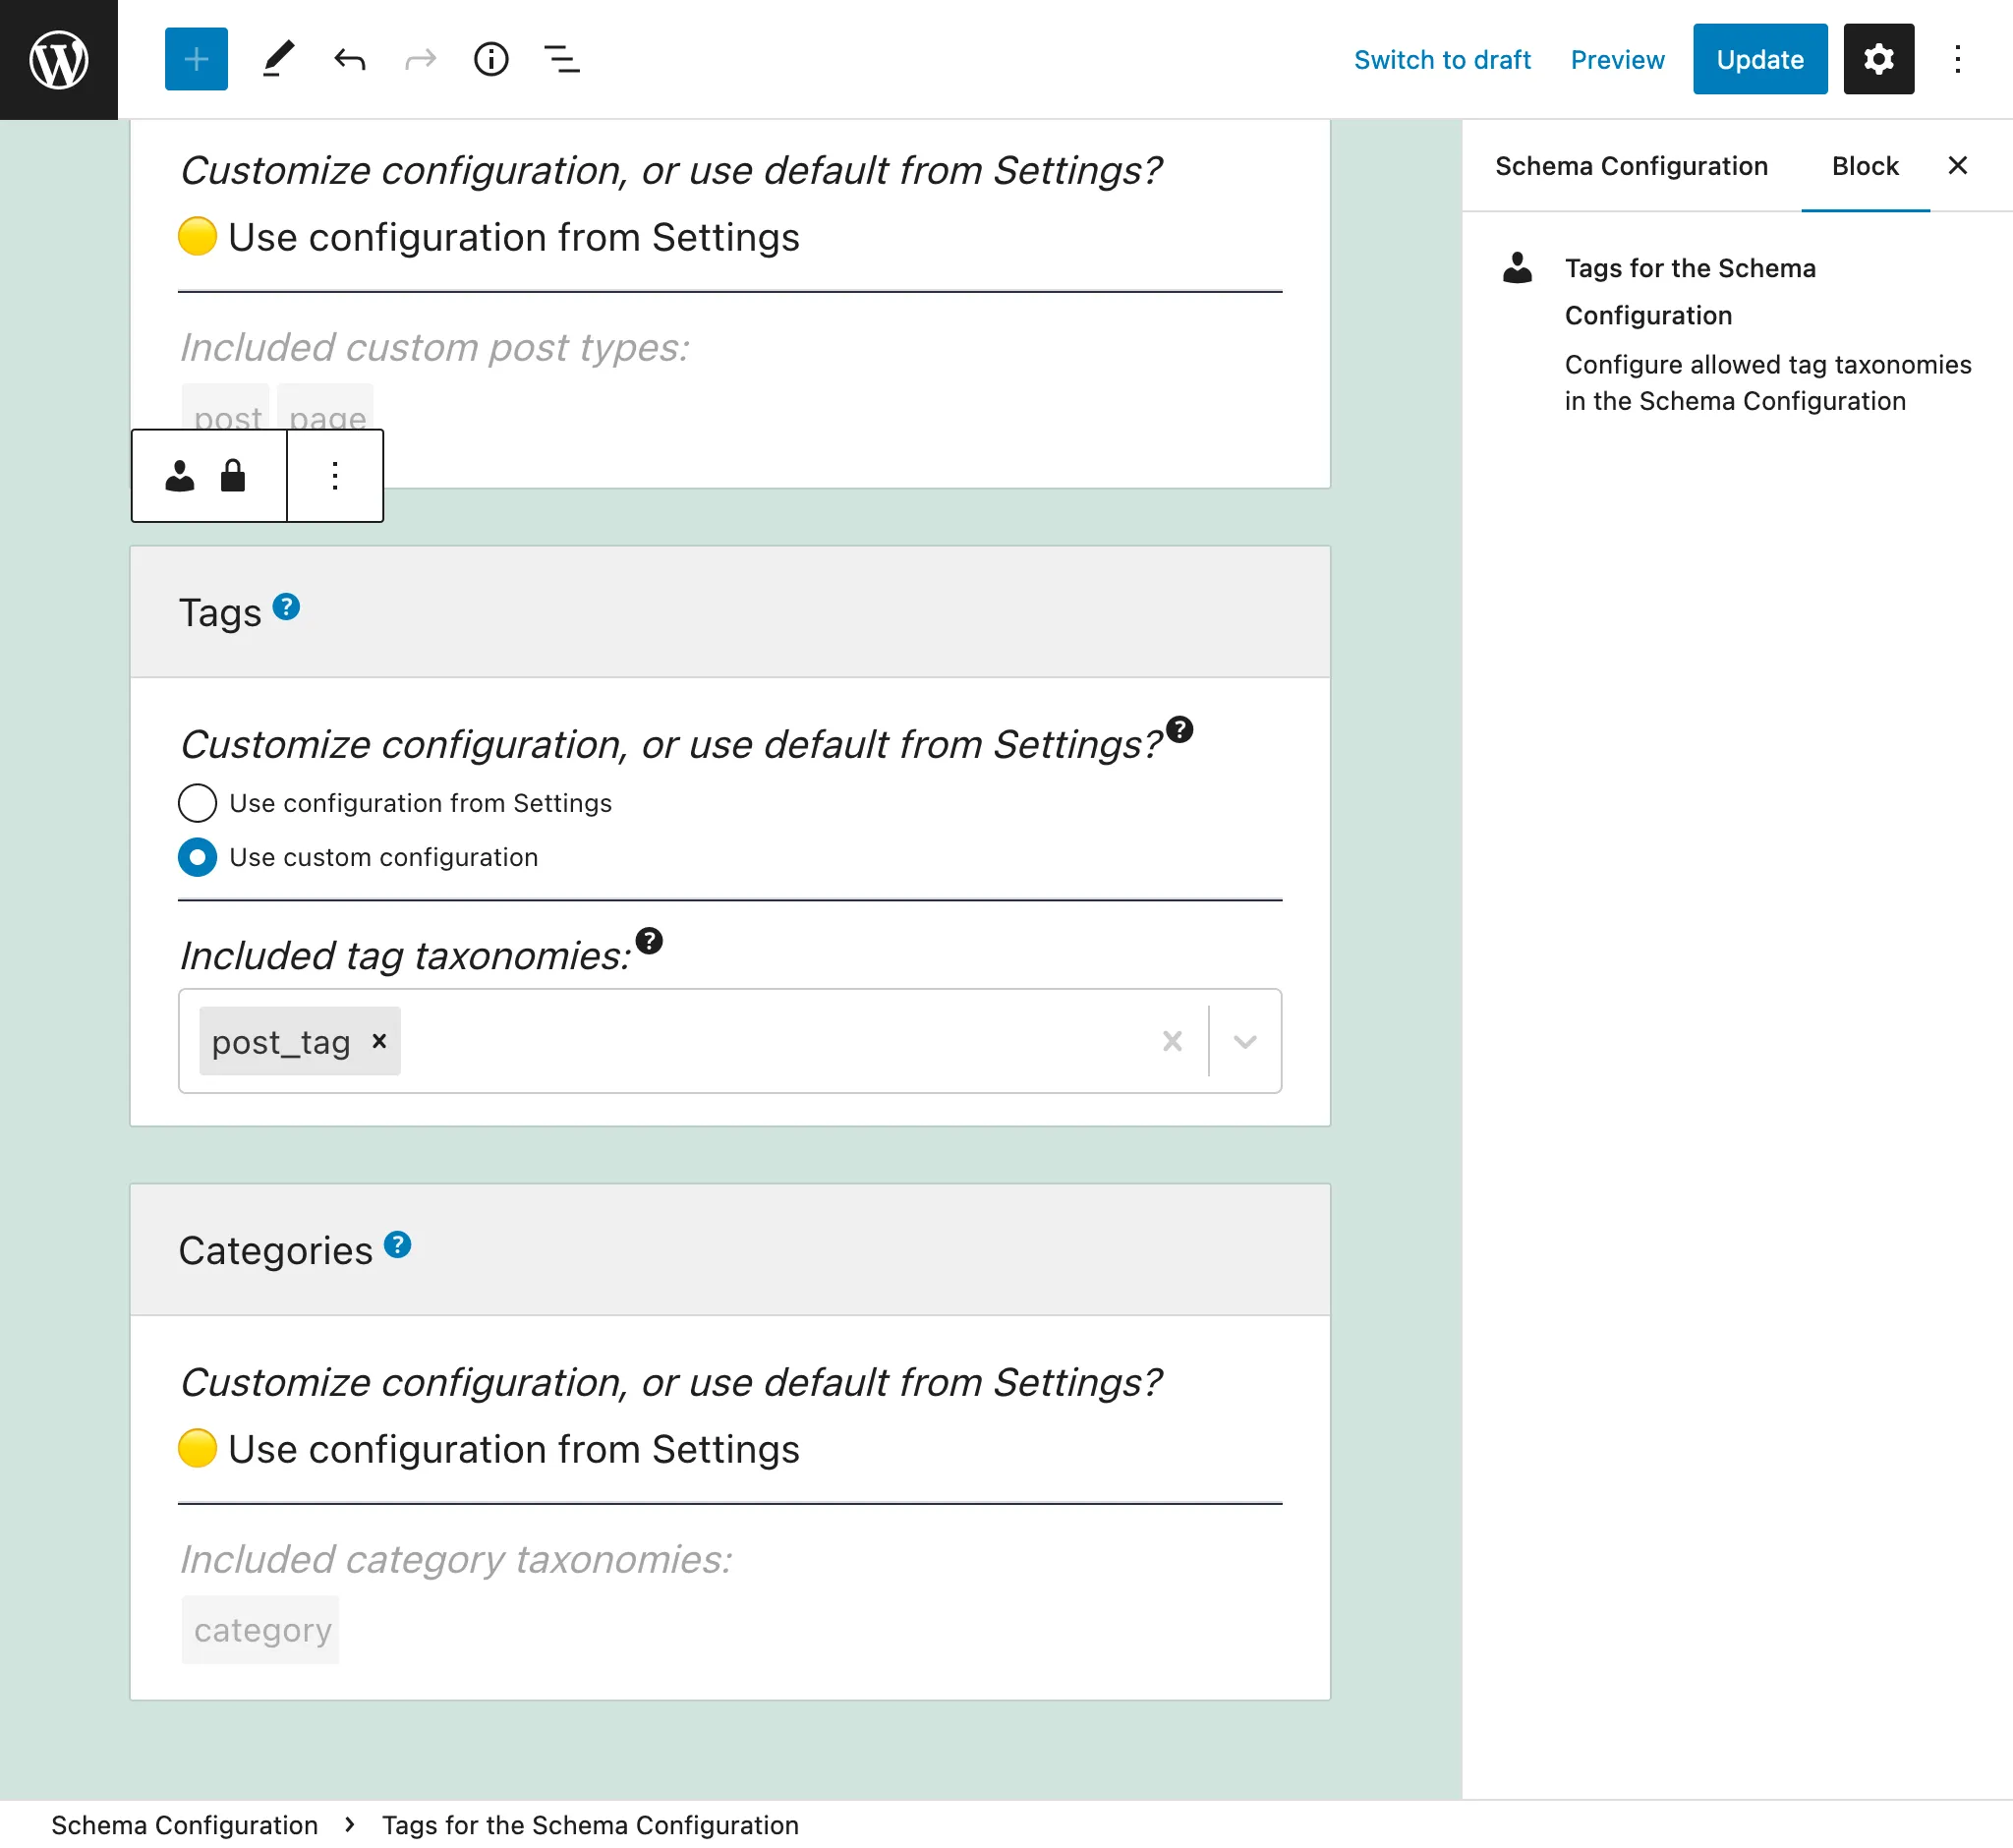Remove post_tag taxonomy with X button
The height and width of the screenshot is (1848, 2013).
[382, 1042]
